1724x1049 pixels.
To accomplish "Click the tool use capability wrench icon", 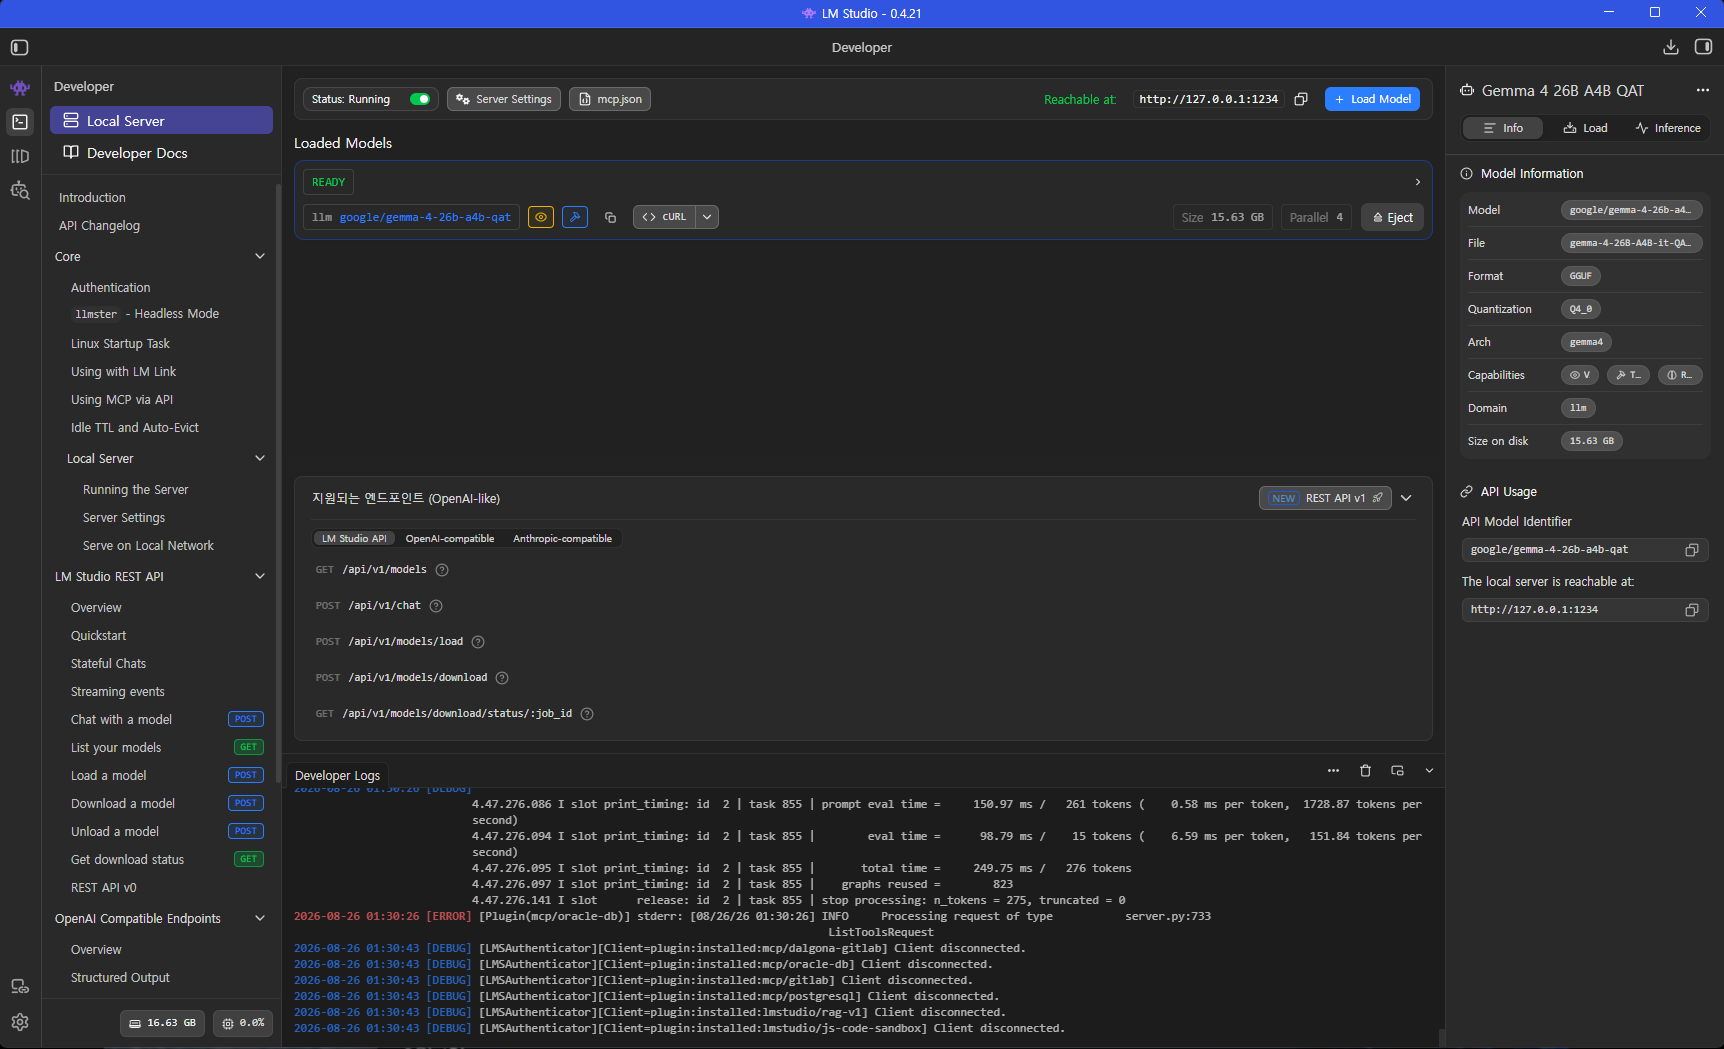I will 575,217.
